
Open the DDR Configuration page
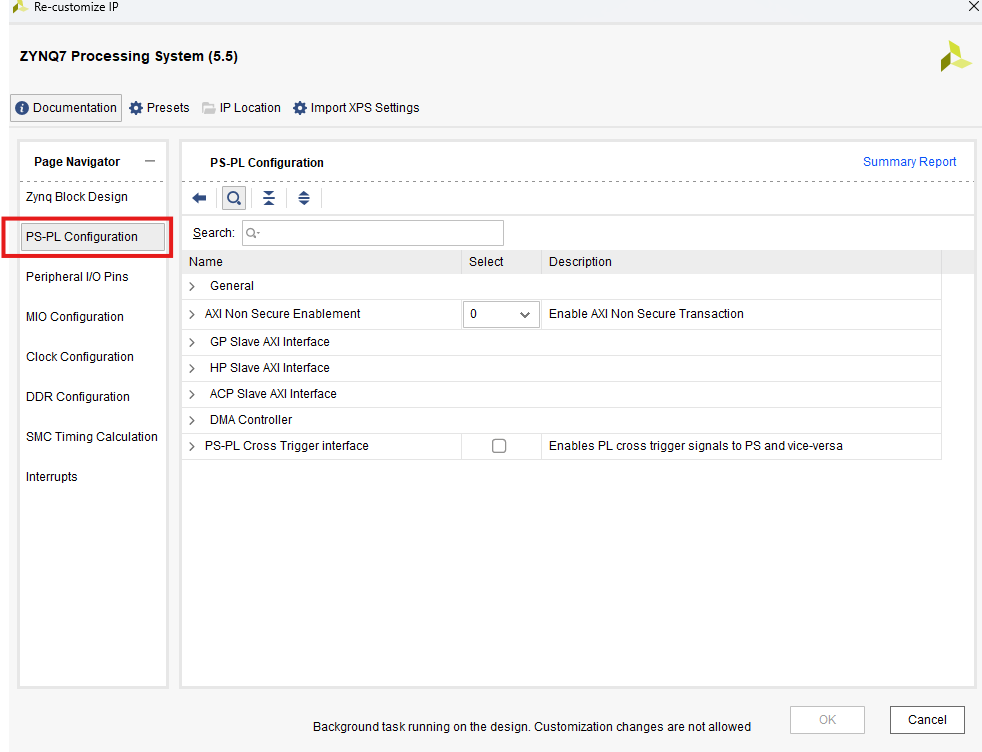(78, 397)
